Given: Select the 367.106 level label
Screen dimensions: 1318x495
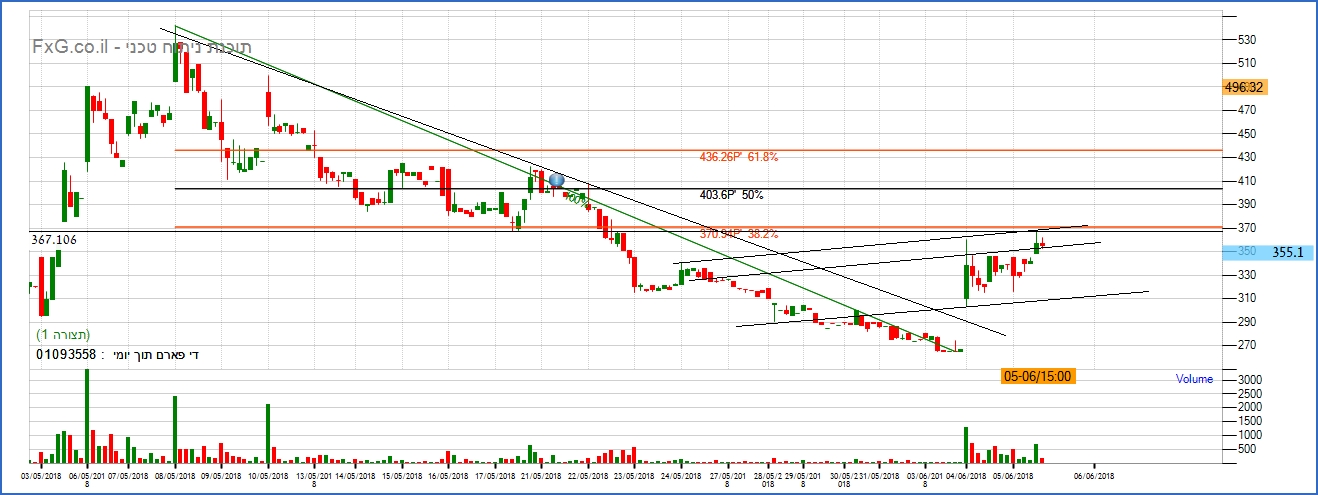Looking at the screenshot, I should (x=54, y=240).
